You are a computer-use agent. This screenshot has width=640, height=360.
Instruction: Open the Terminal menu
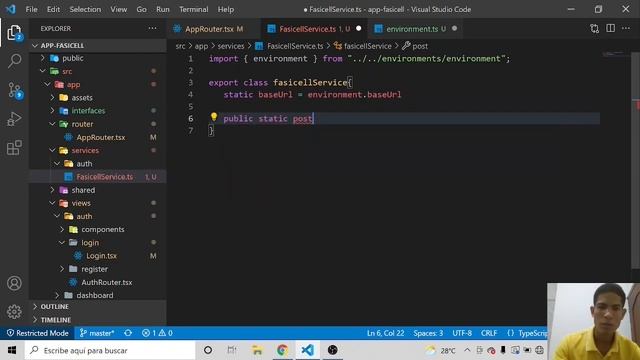(x=193, y=9)
